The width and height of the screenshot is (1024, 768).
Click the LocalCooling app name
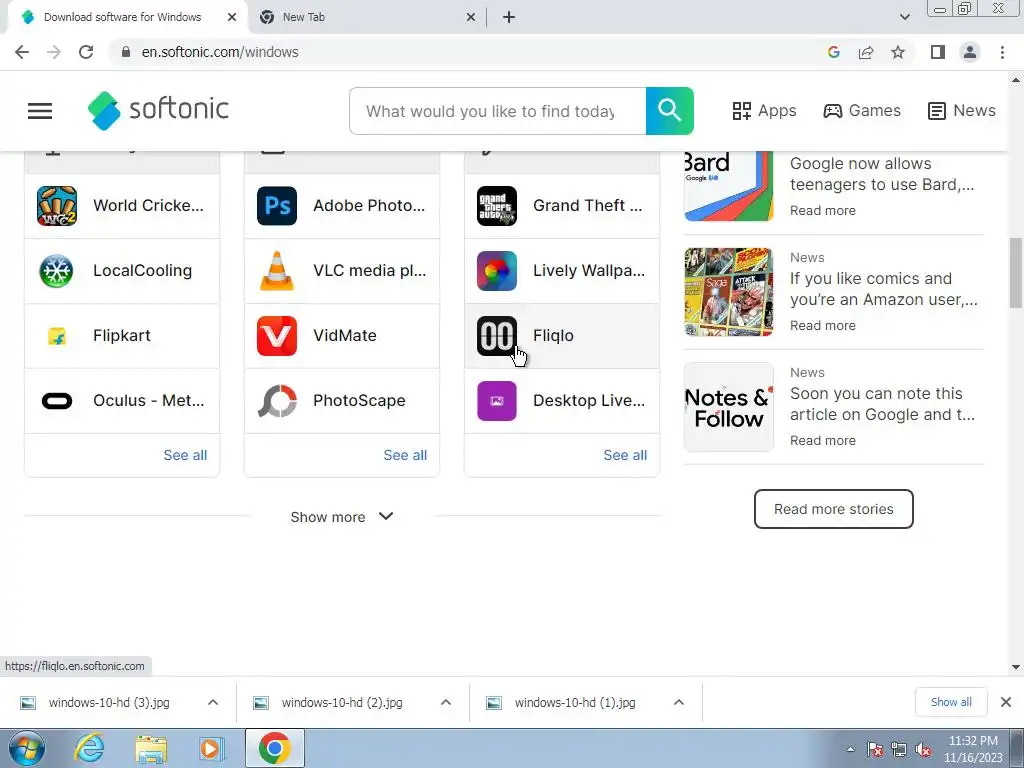pyautogui.click(x=142, y=270)
